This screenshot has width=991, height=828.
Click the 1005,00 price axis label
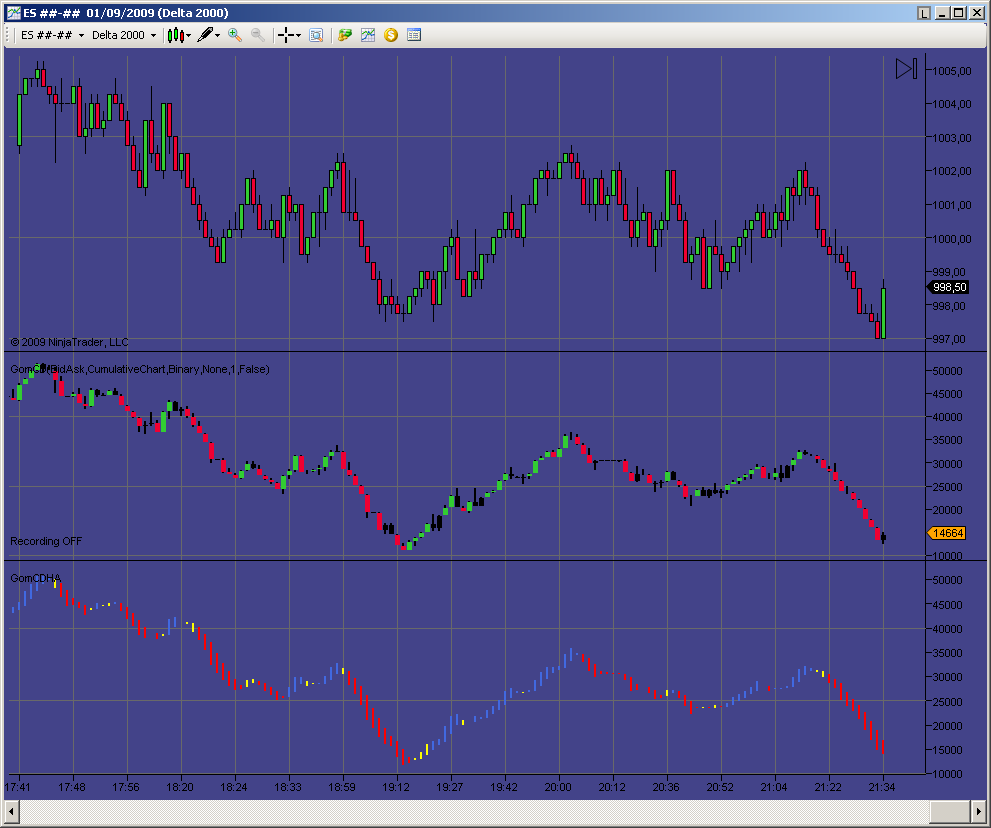tap(952, 71)
